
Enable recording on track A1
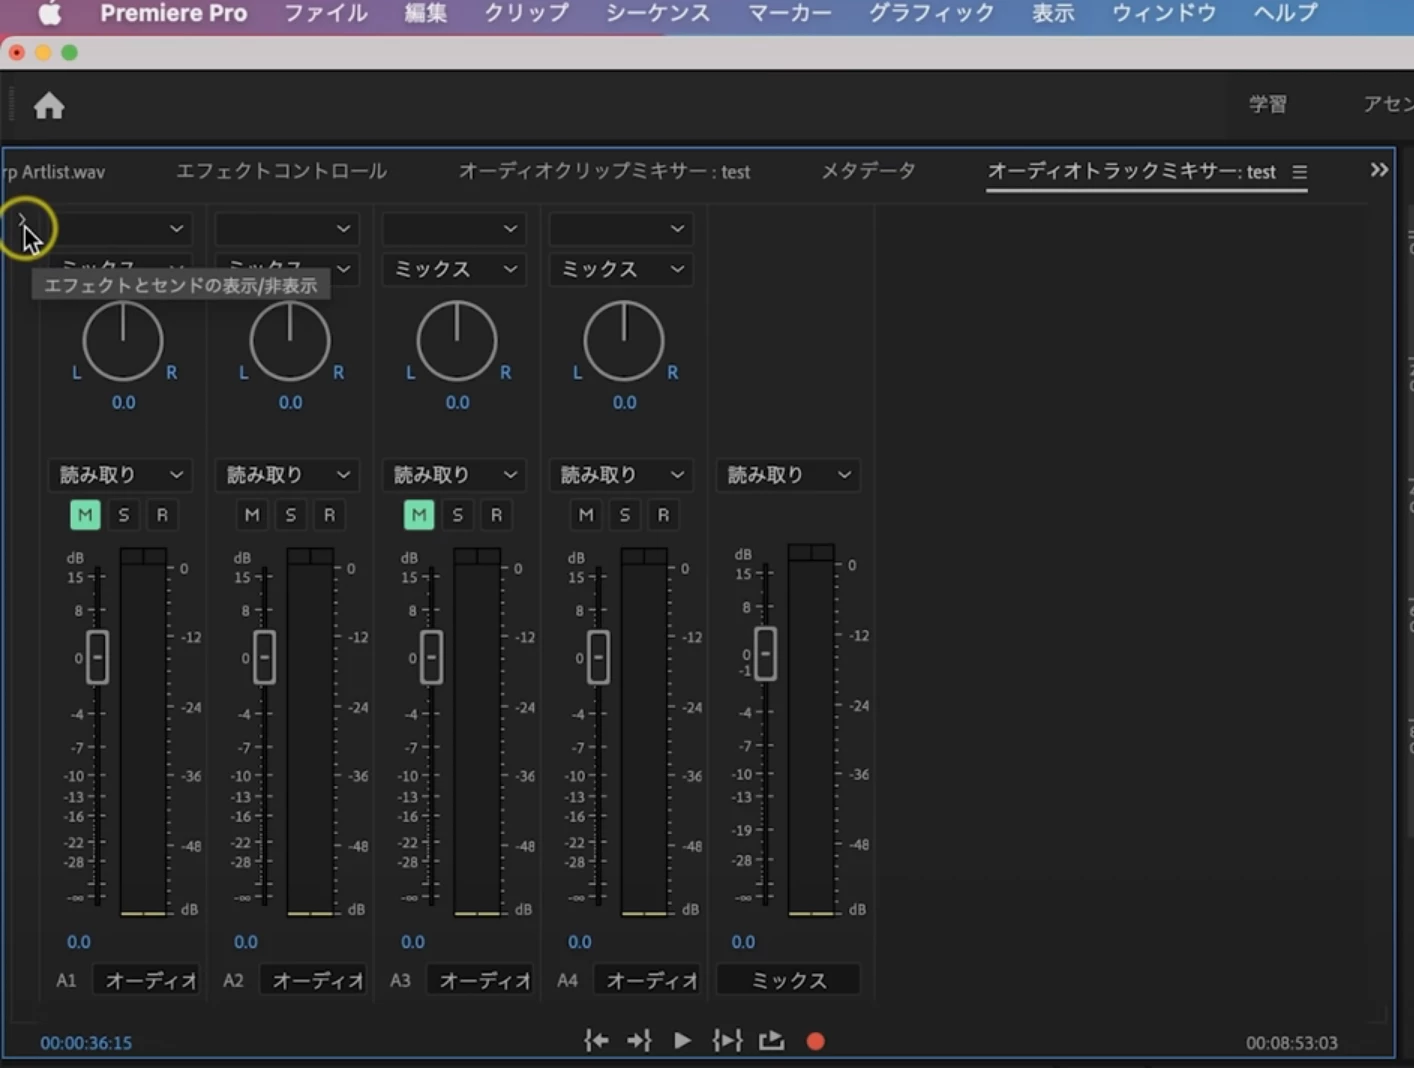click(162, 515)
